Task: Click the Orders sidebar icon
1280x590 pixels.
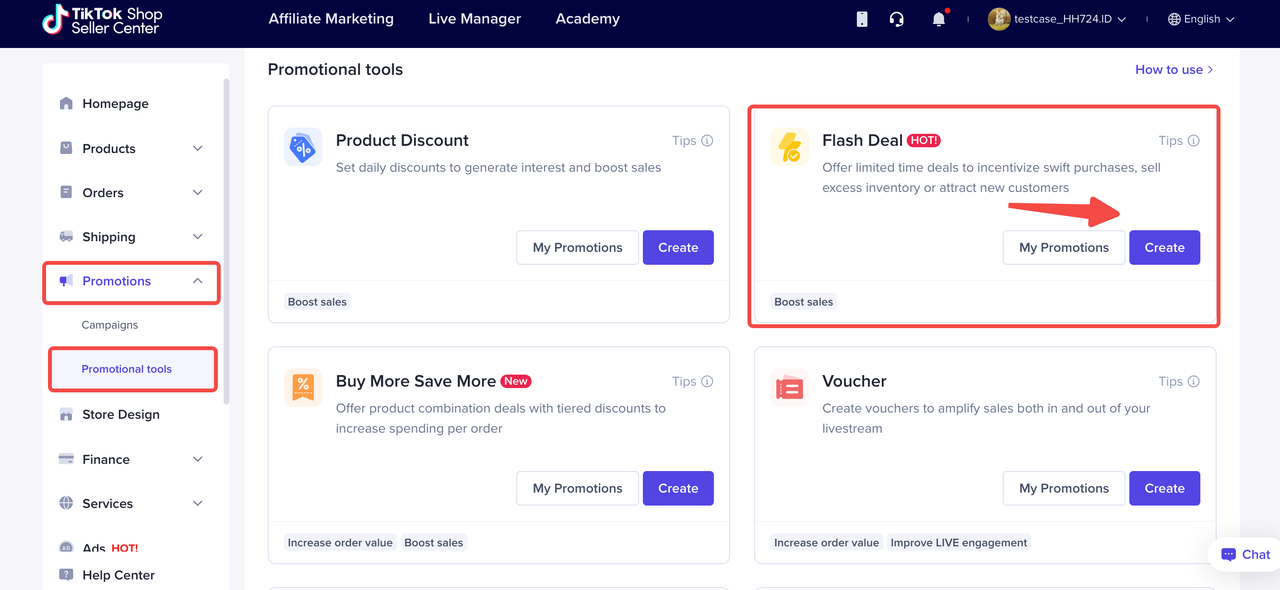Action: click(66, 192)
